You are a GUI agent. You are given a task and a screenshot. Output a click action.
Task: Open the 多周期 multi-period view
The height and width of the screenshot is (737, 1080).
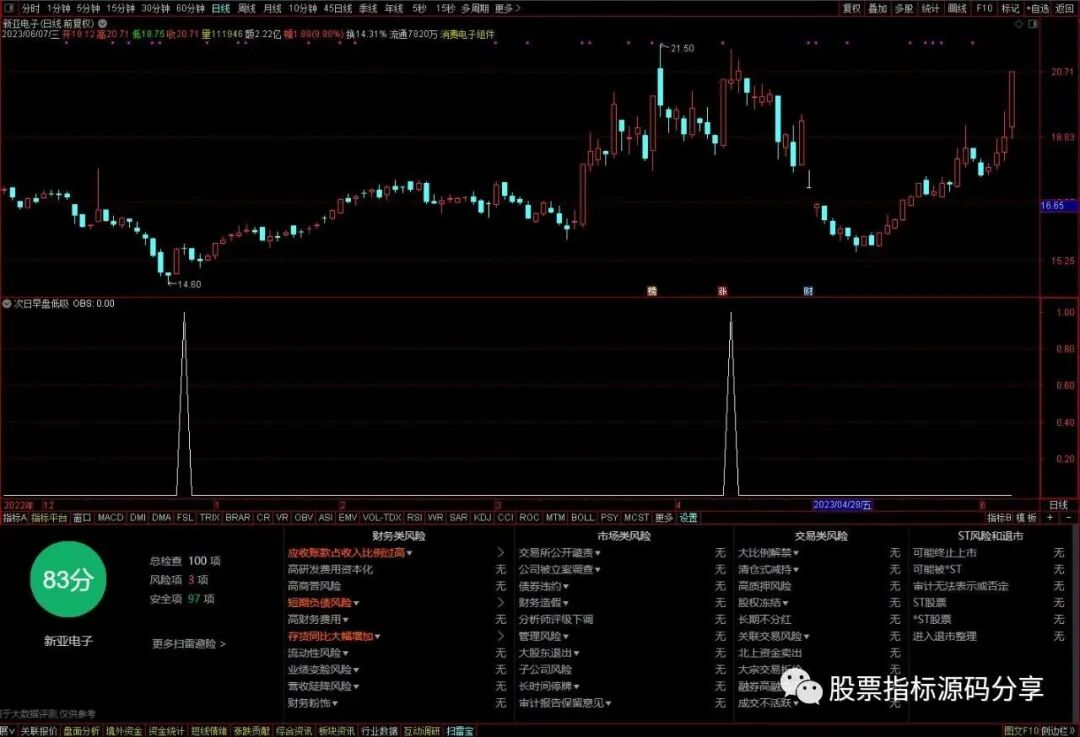[x=475, y=8]
